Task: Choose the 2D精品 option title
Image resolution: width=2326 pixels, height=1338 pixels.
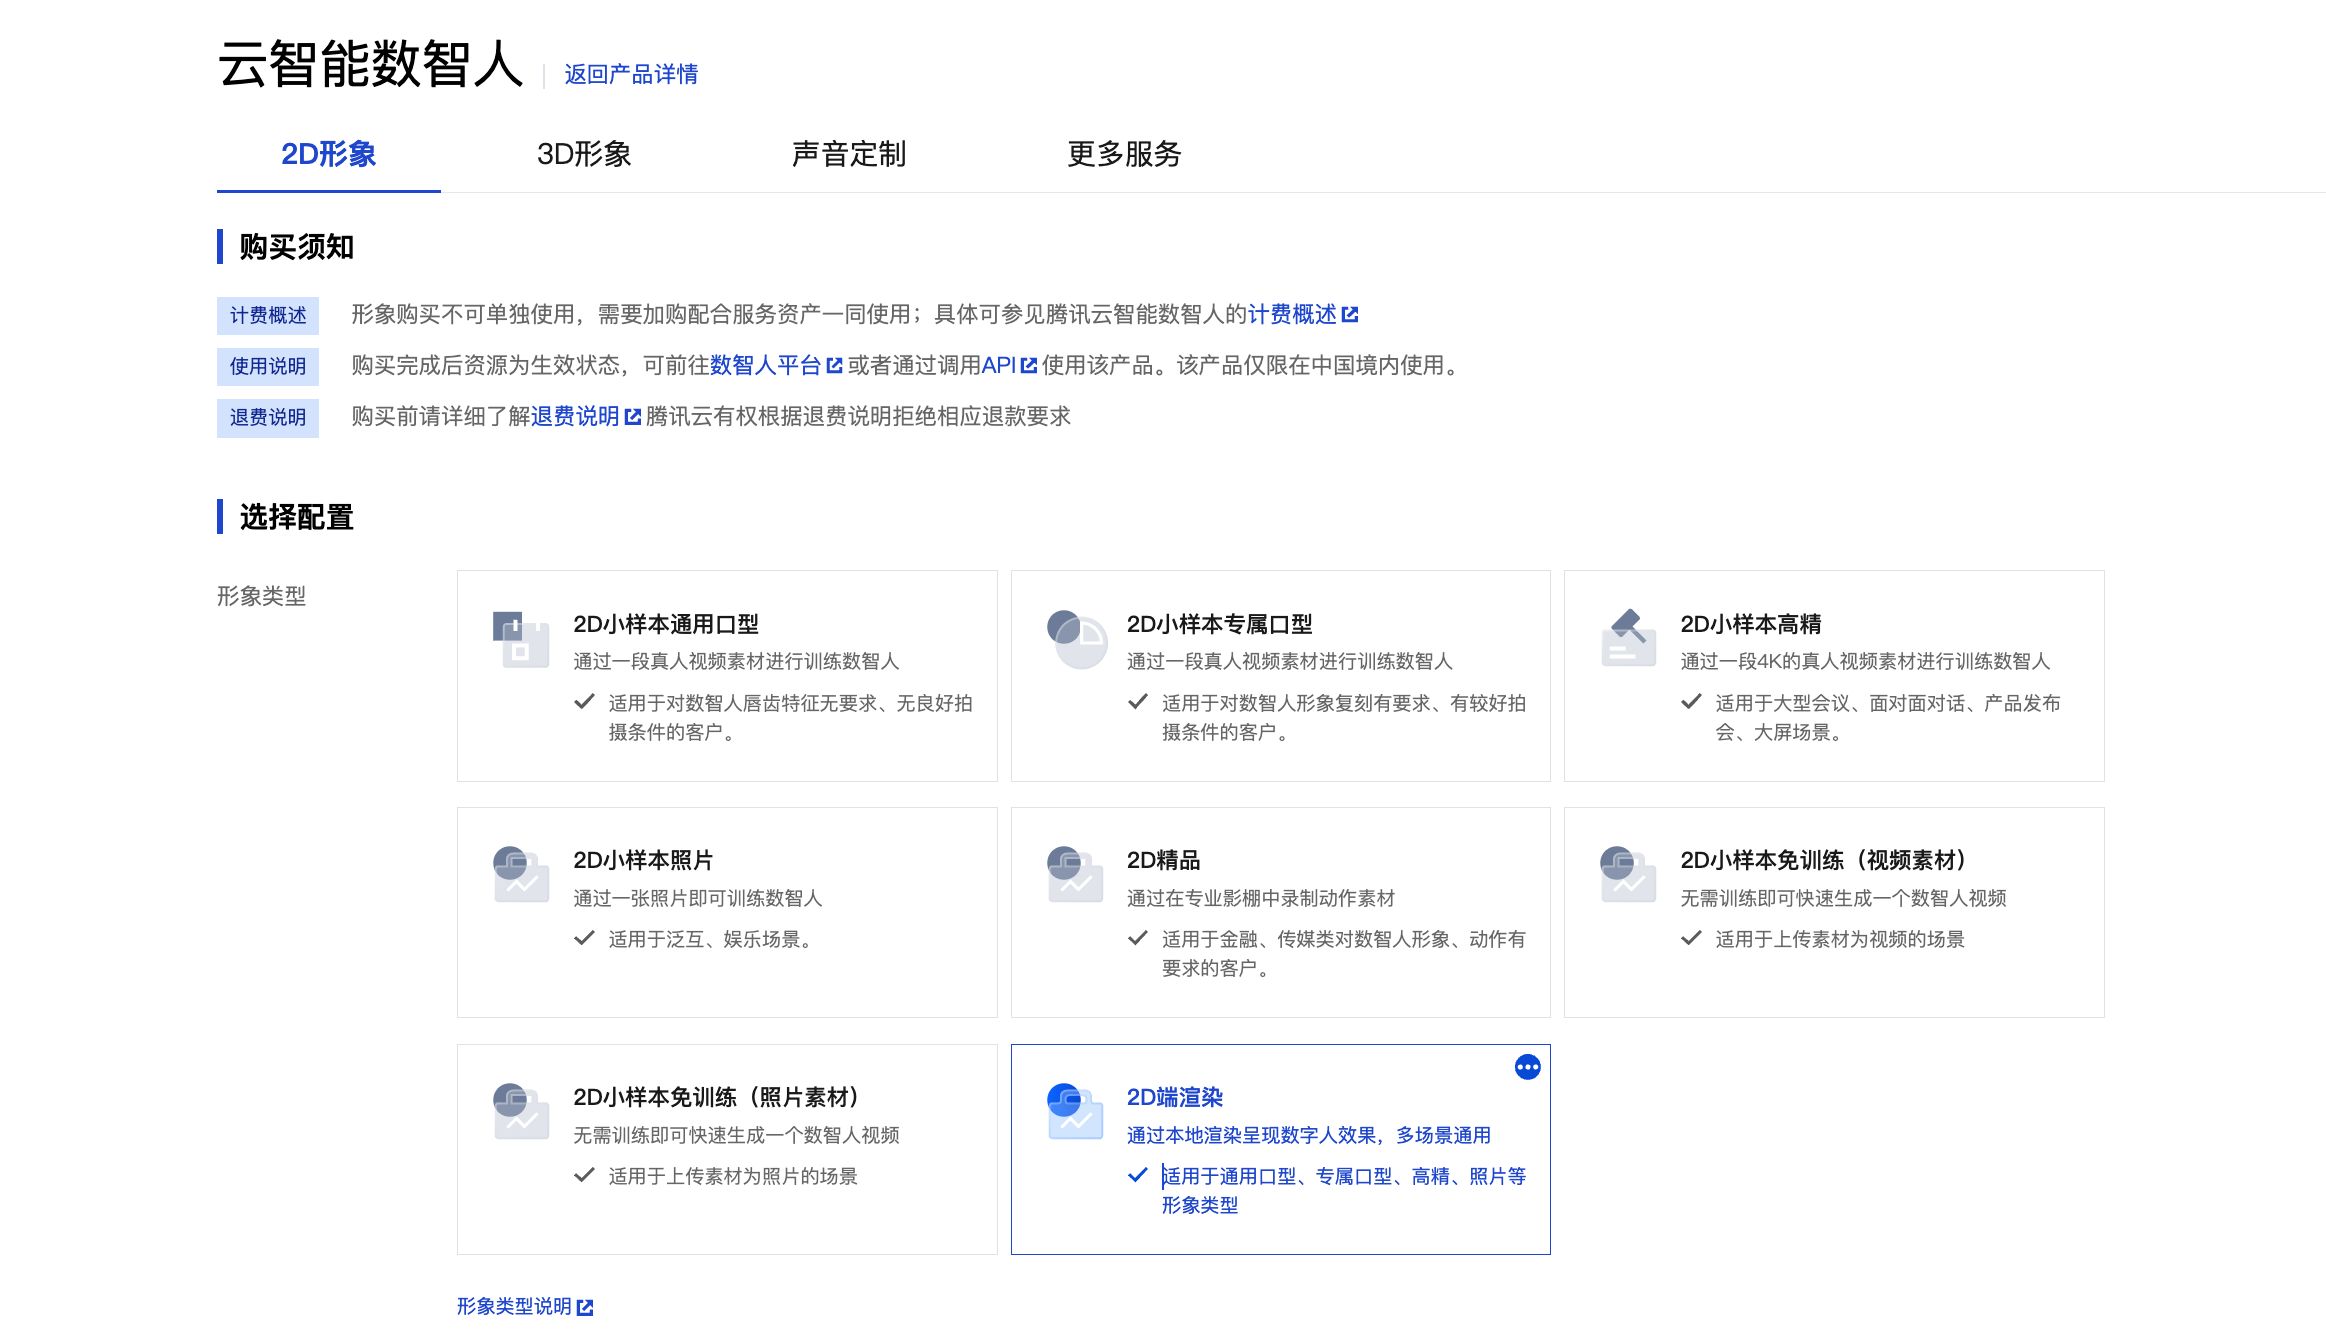Action: (x=1163, y=860)
